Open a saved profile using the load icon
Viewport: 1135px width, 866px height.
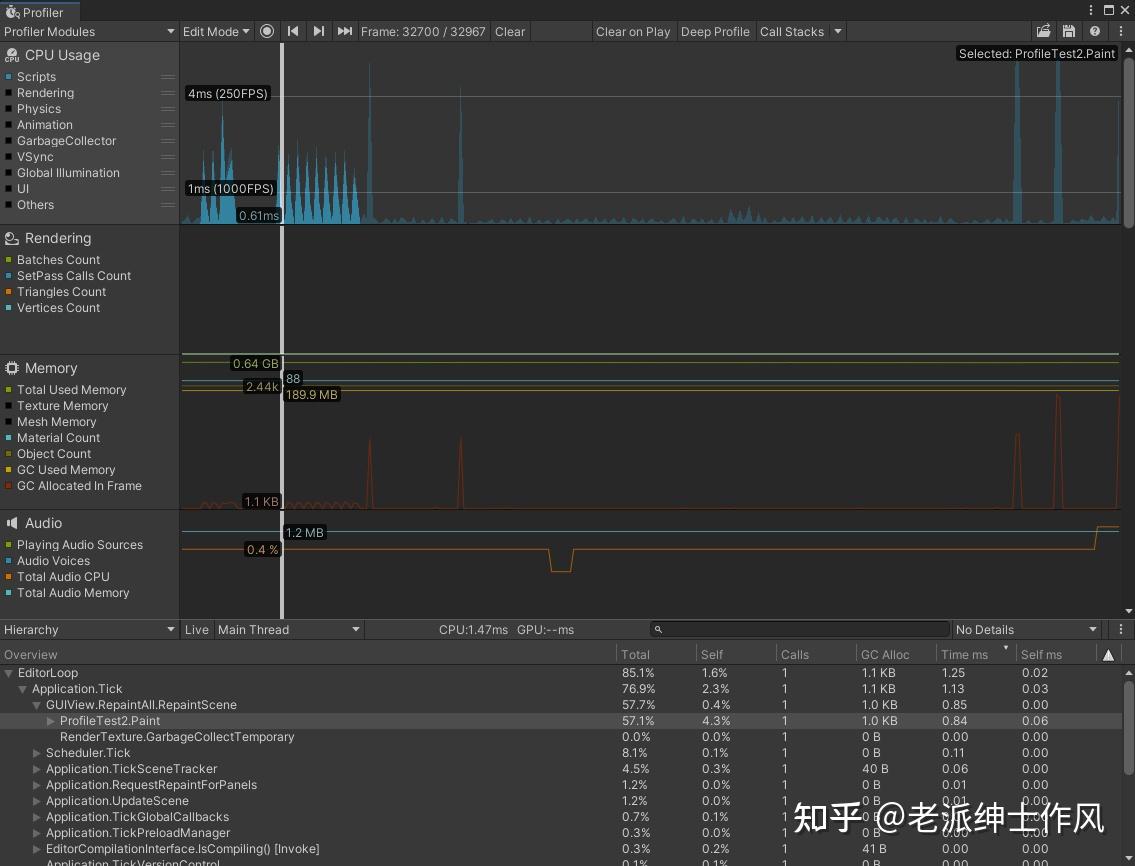click(x=1044, y=31)
